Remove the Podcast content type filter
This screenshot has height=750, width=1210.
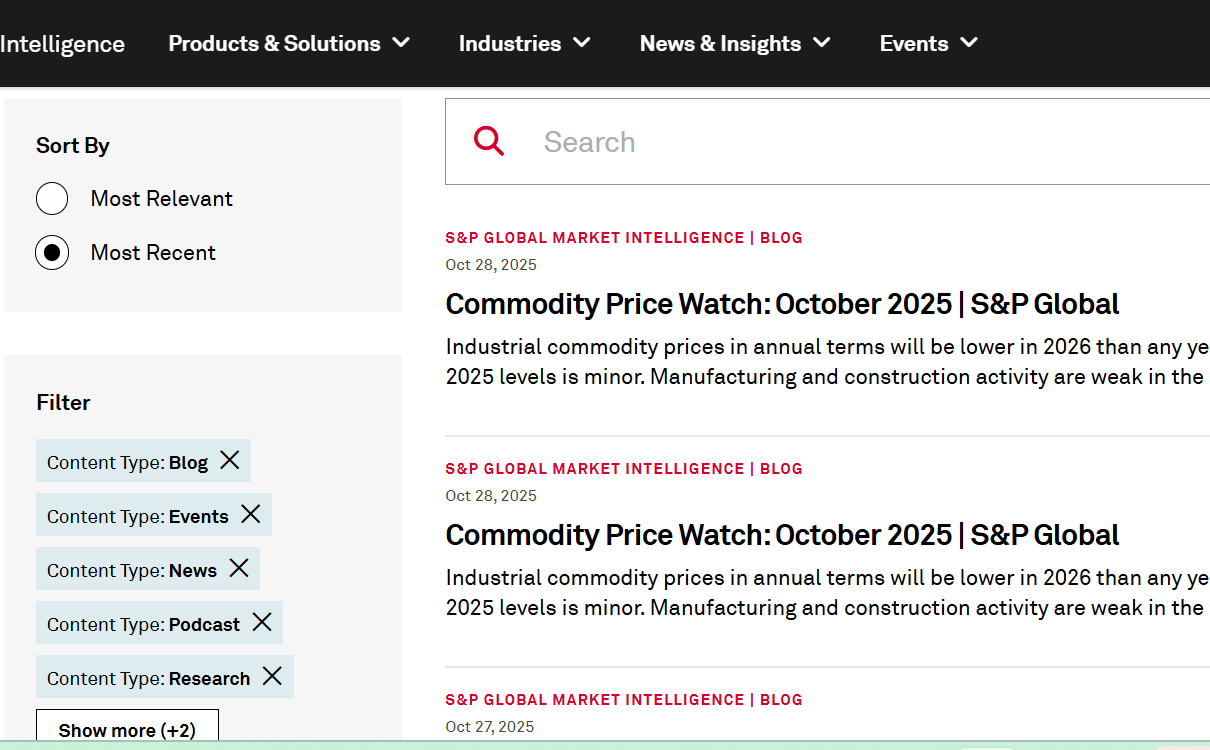point(262,622)
